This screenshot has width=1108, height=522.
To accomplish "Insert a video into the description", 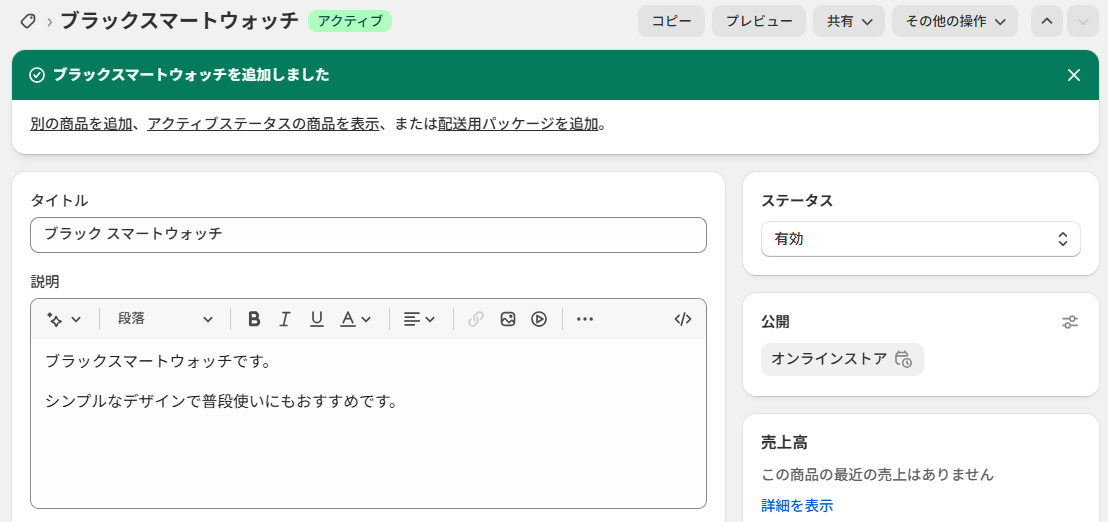I will tap(538, 319).
